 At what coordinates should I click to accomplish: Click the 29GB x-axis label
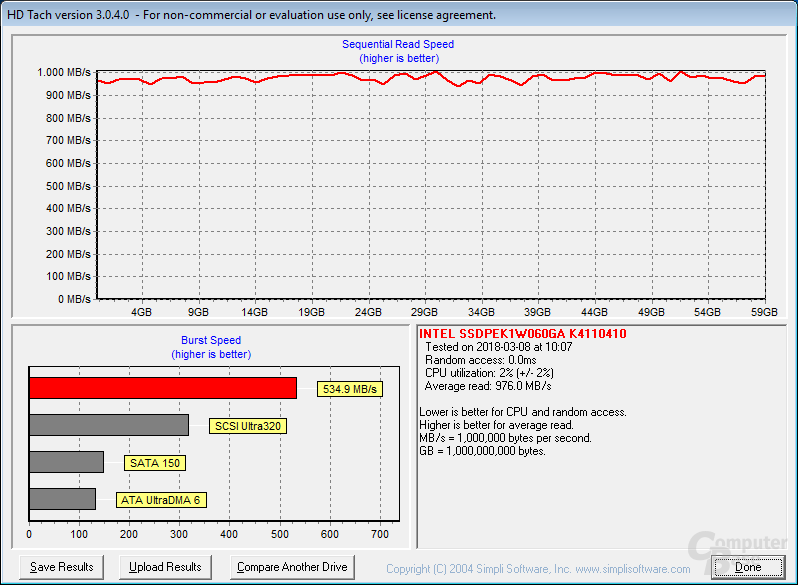pos(424,312)
